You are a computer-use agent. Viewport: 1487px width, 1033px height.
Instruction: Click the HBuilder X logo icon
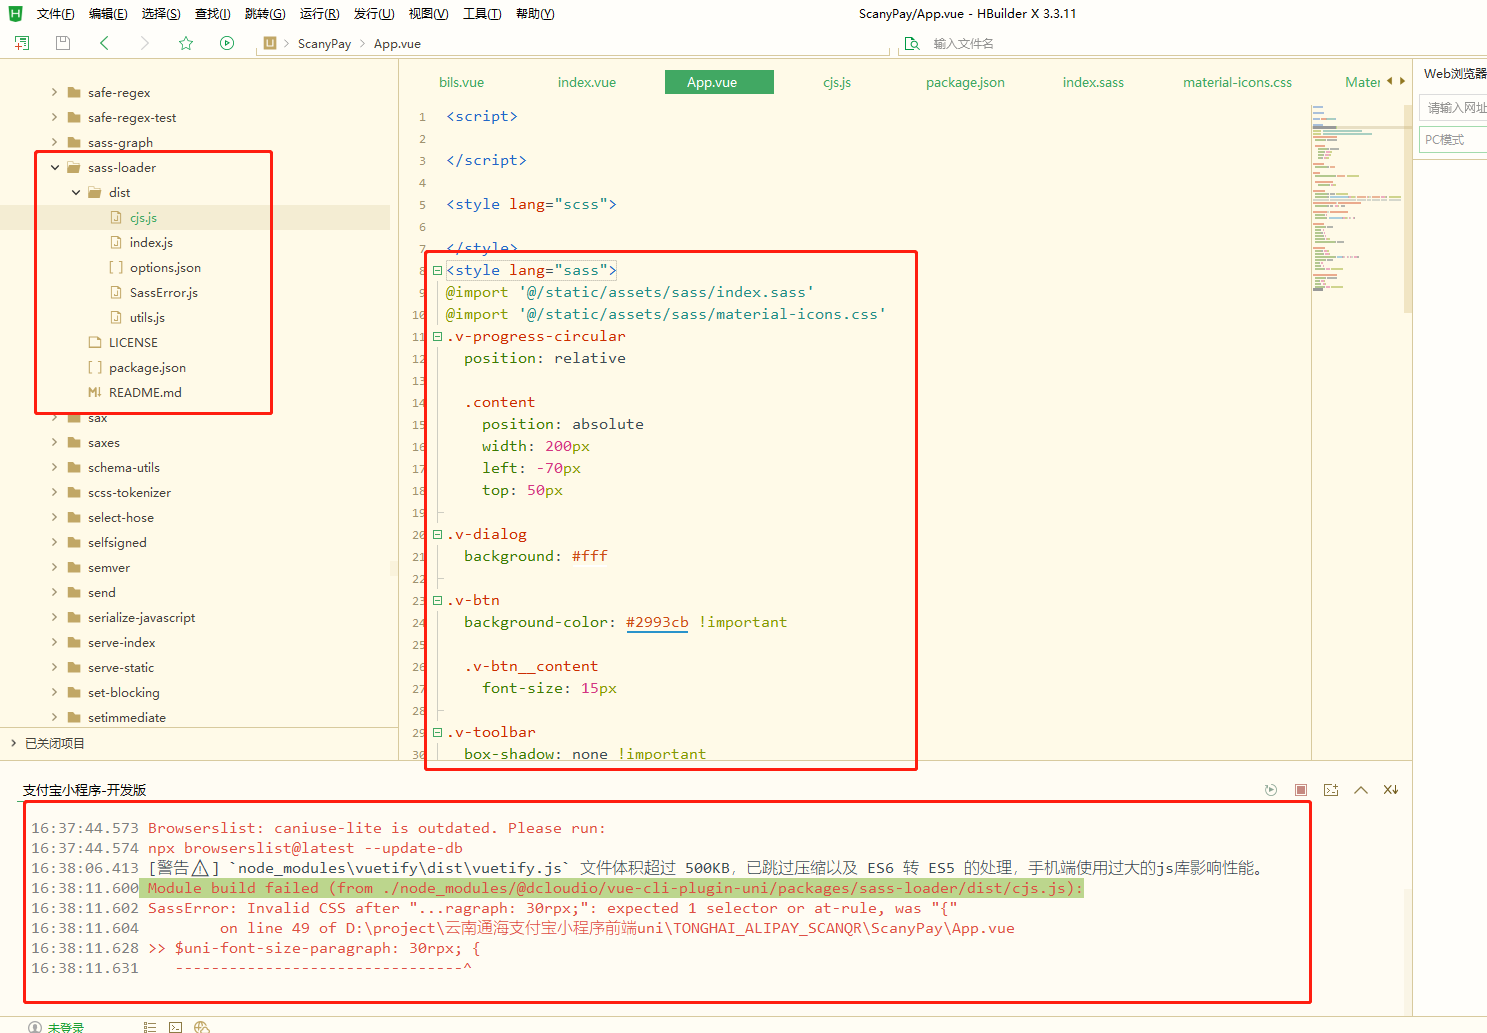pos(15,13)
